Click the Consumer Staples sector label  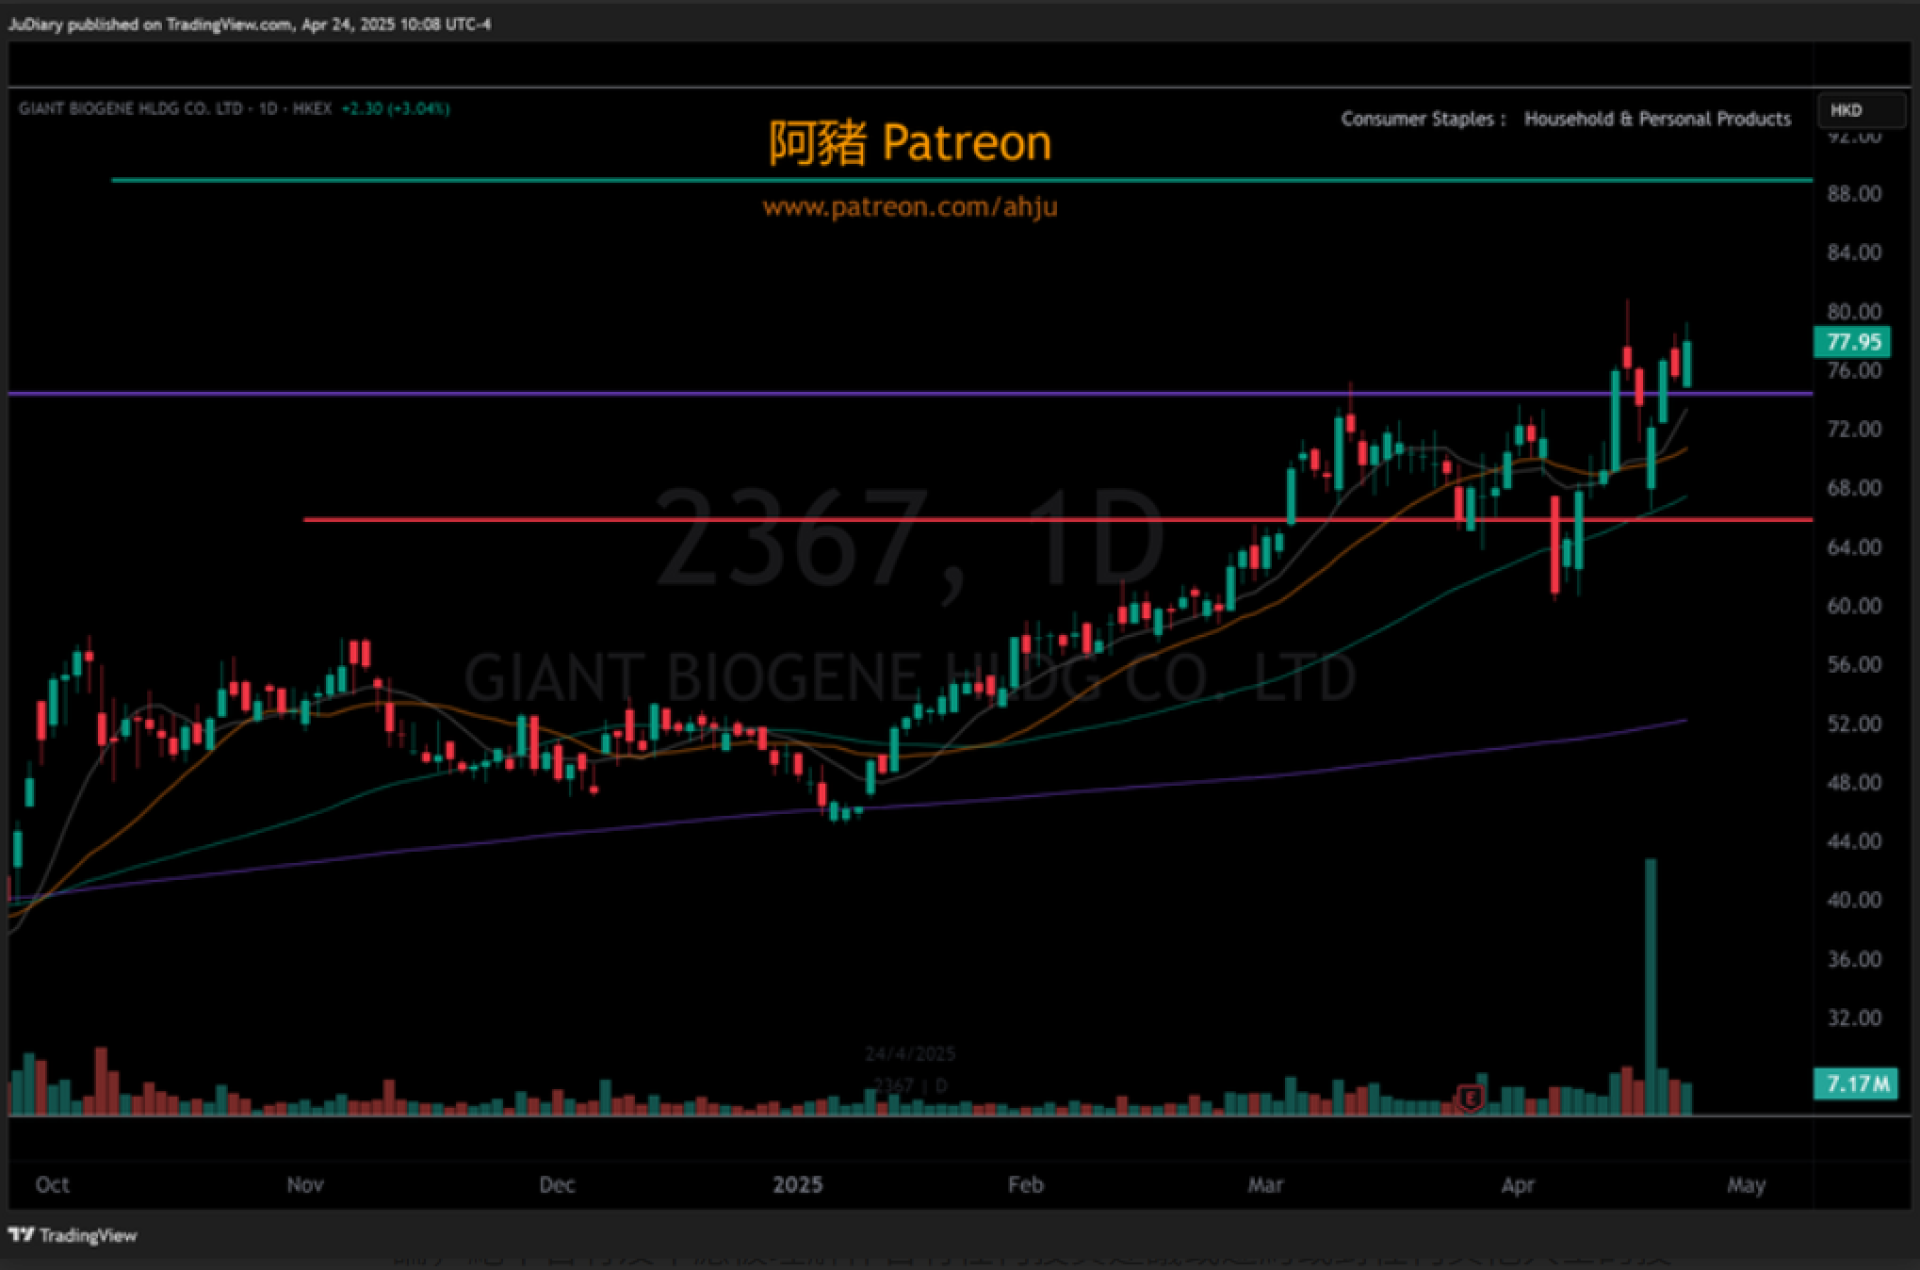coord(1417,119)
